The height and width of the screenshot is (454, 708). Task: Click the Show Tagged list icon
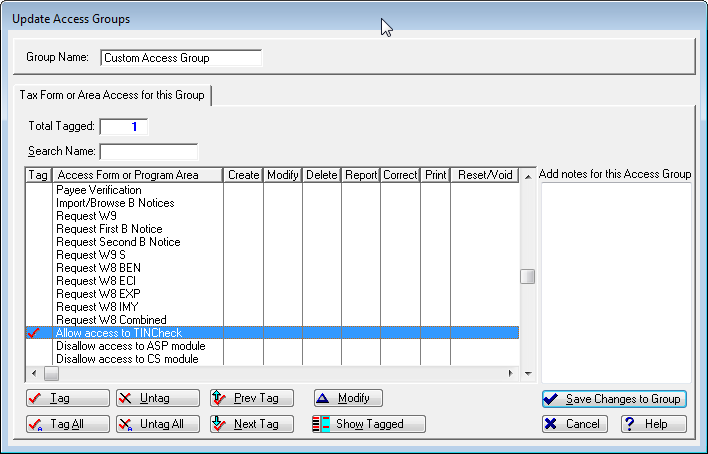[x=322, y=424]
